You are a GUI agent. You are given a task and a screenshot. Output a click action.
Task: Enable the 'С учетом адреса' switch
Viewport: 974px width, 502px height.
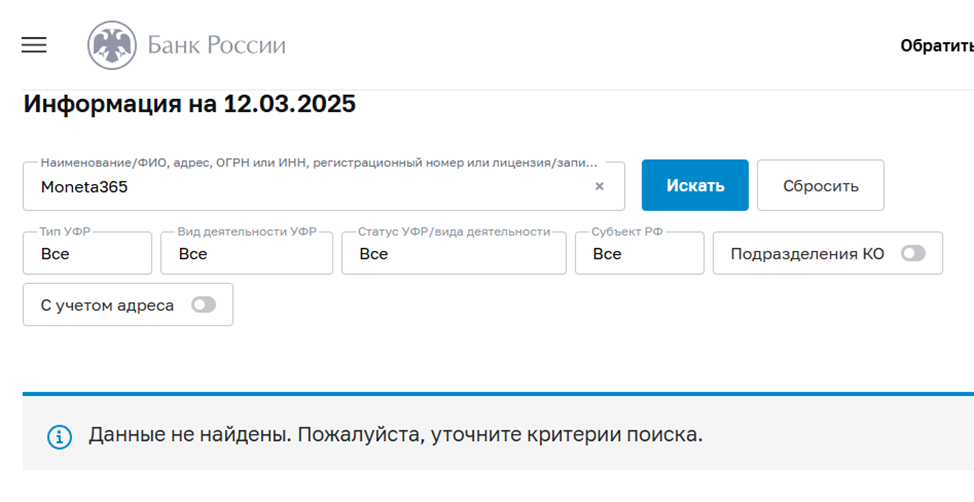tap(203, 304)
